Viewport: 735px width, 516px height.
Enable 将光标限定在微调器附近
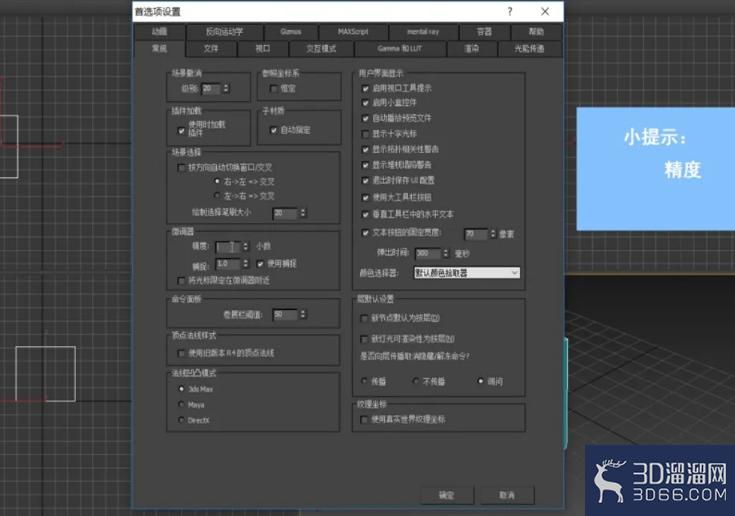pyautogui.click(x=181, y=281)
